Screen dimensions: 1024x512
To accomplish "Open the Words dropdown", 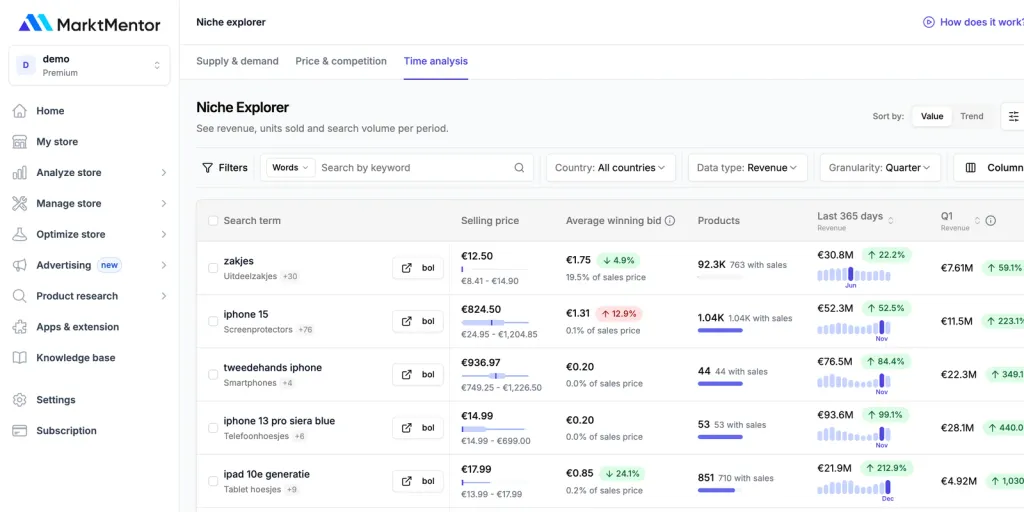I will (x=291, y=168).
